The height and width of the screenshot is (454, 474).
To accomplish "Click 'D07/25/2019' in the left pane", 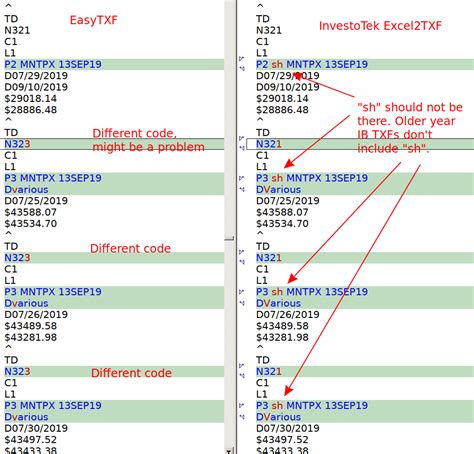I will pyautogui.click(x=36, y=201).
